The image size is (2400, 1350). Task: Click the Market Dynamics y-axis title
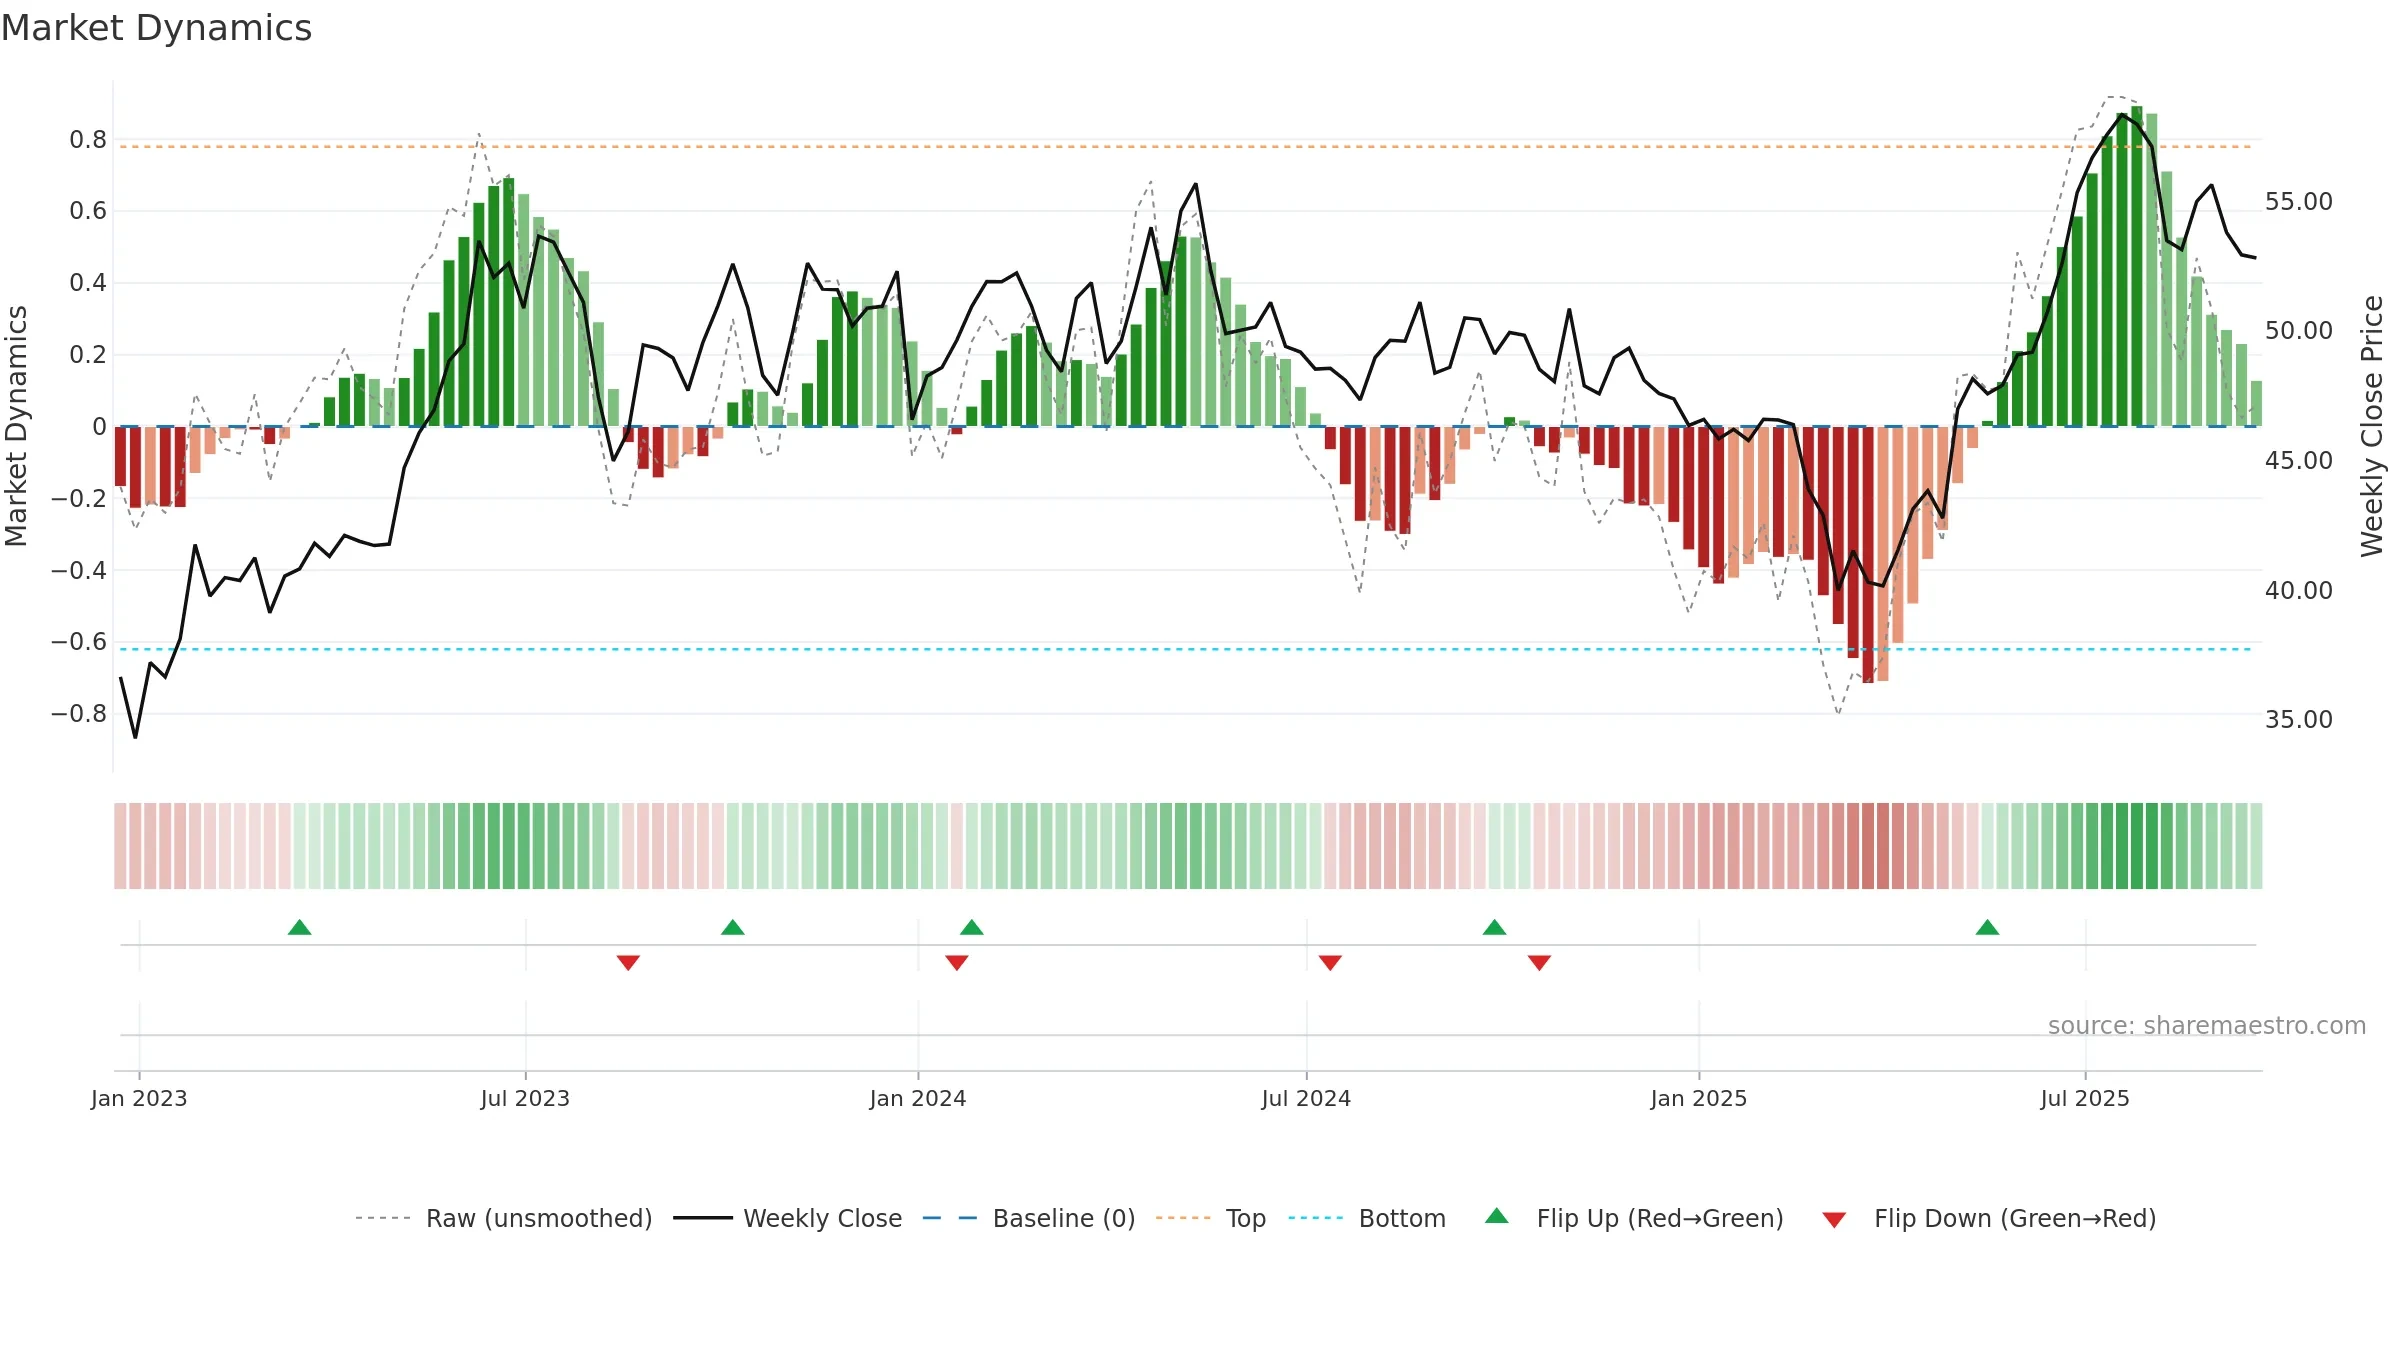click(16, 426)
